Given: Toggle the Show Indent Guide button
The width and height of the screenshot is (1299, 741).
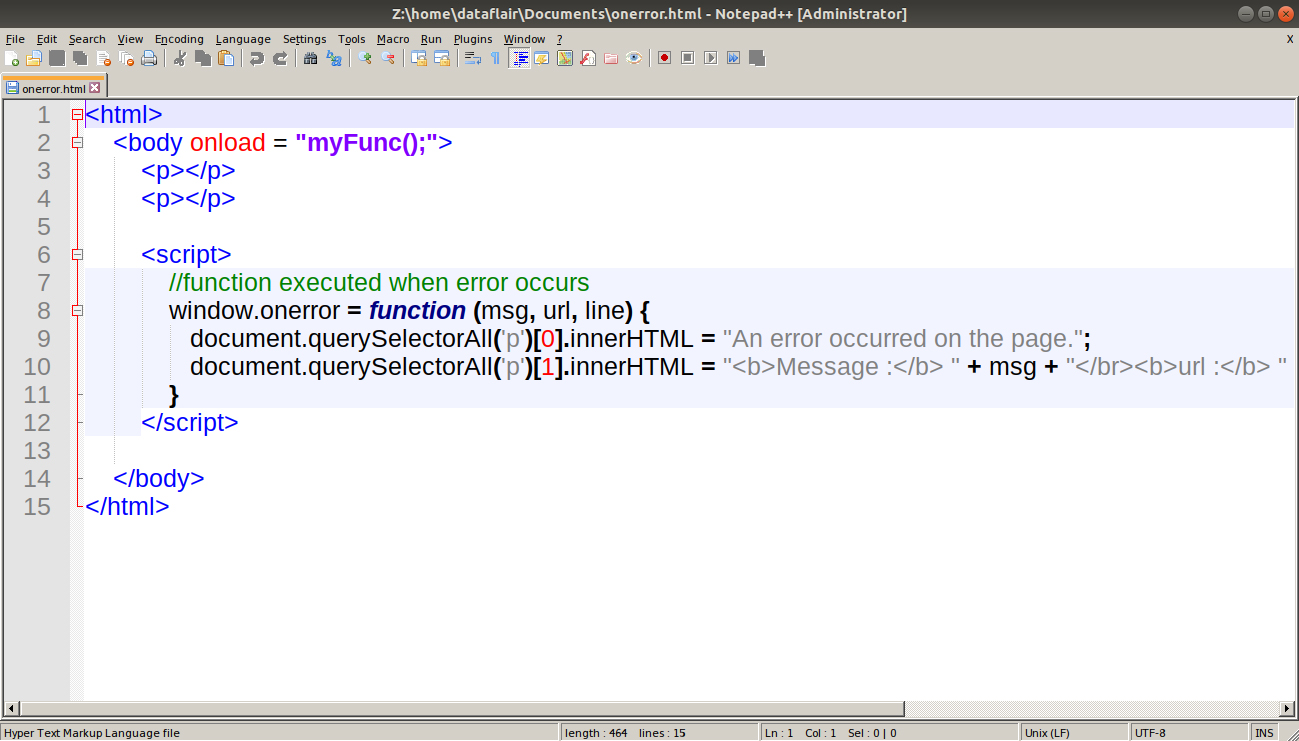Looking at the screenshot, I should point(520,58).
